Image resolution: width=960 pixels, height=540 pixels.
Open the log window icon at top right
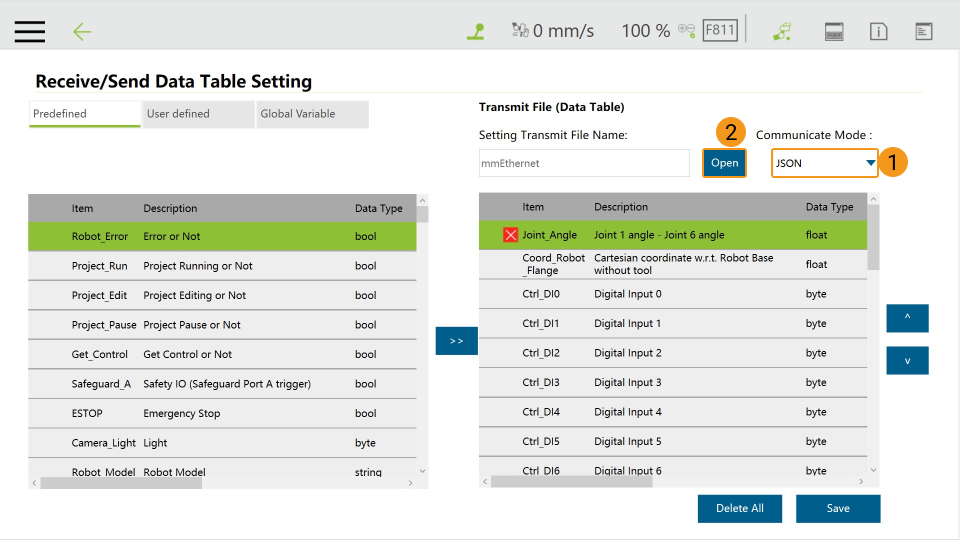tap(924, 31)
